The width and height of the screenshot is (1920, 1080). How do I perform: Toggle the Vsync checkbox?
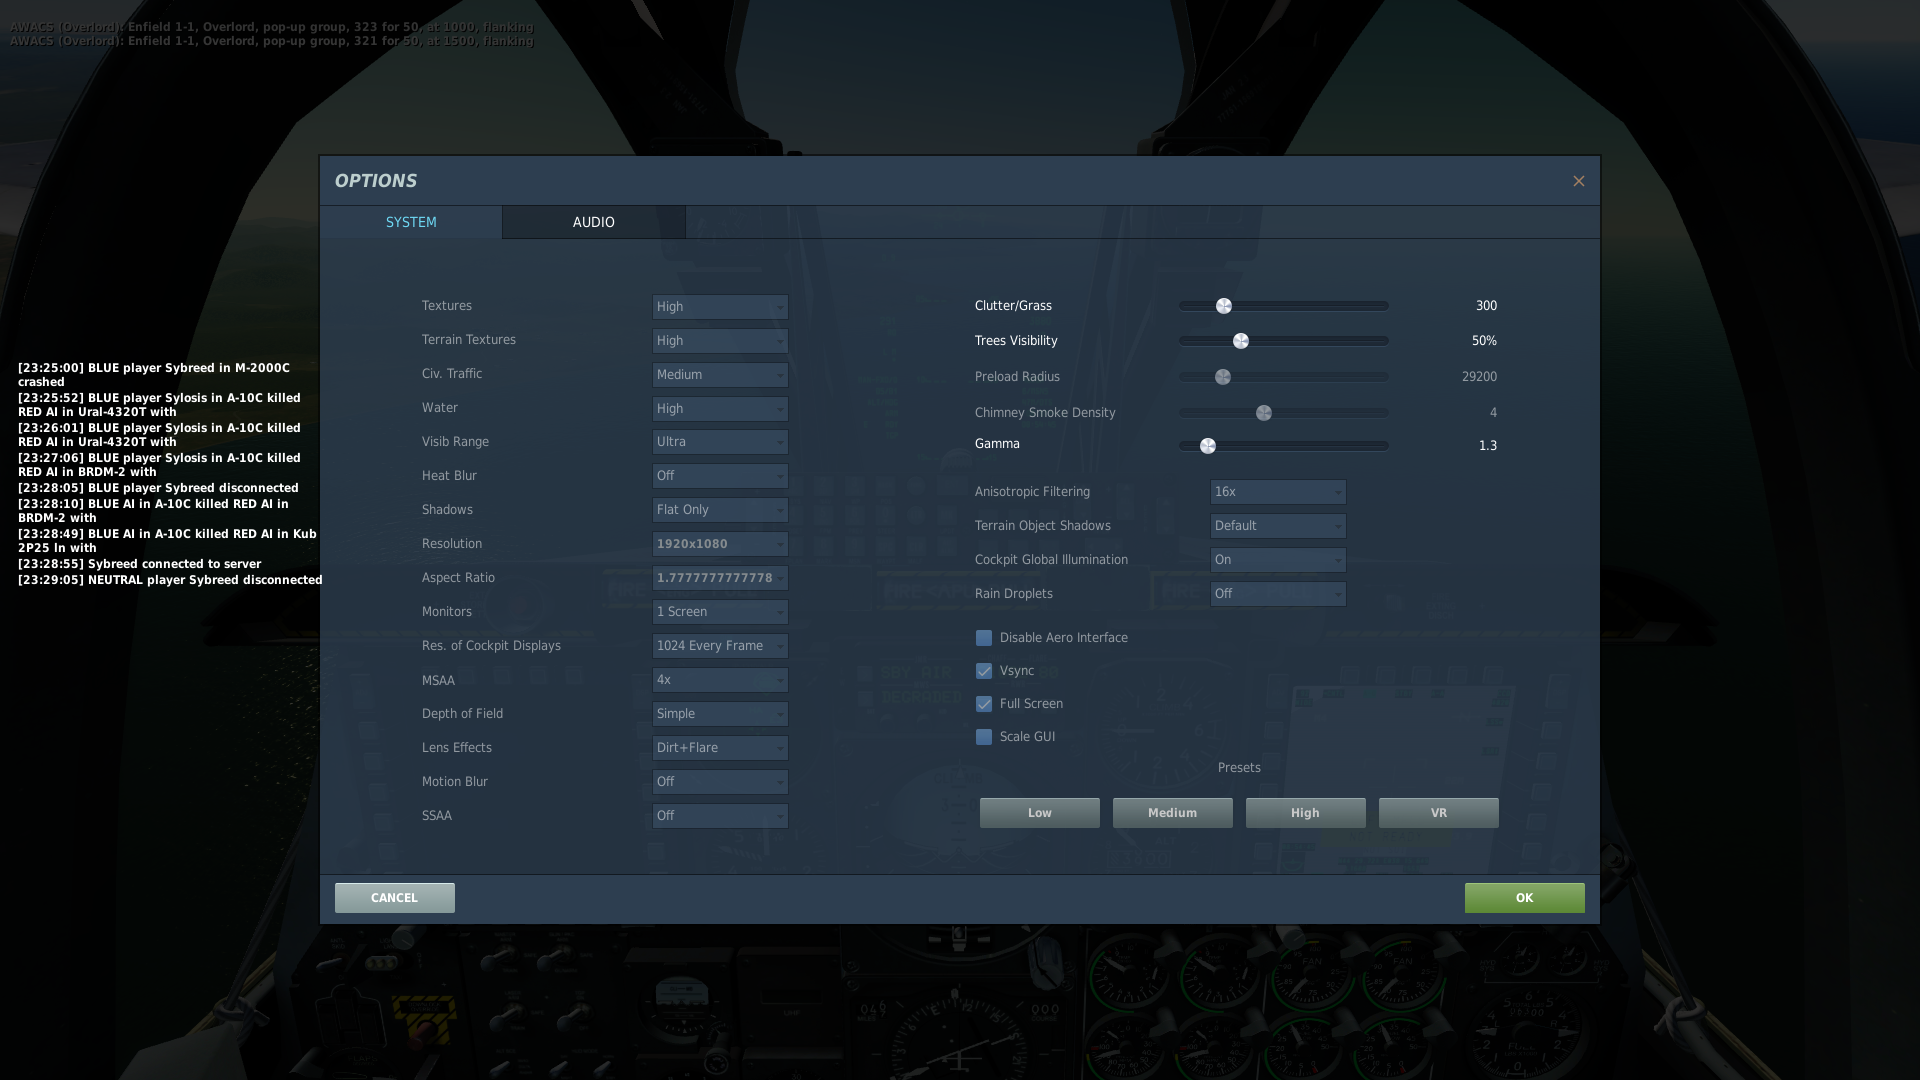[x=984, y=671]
